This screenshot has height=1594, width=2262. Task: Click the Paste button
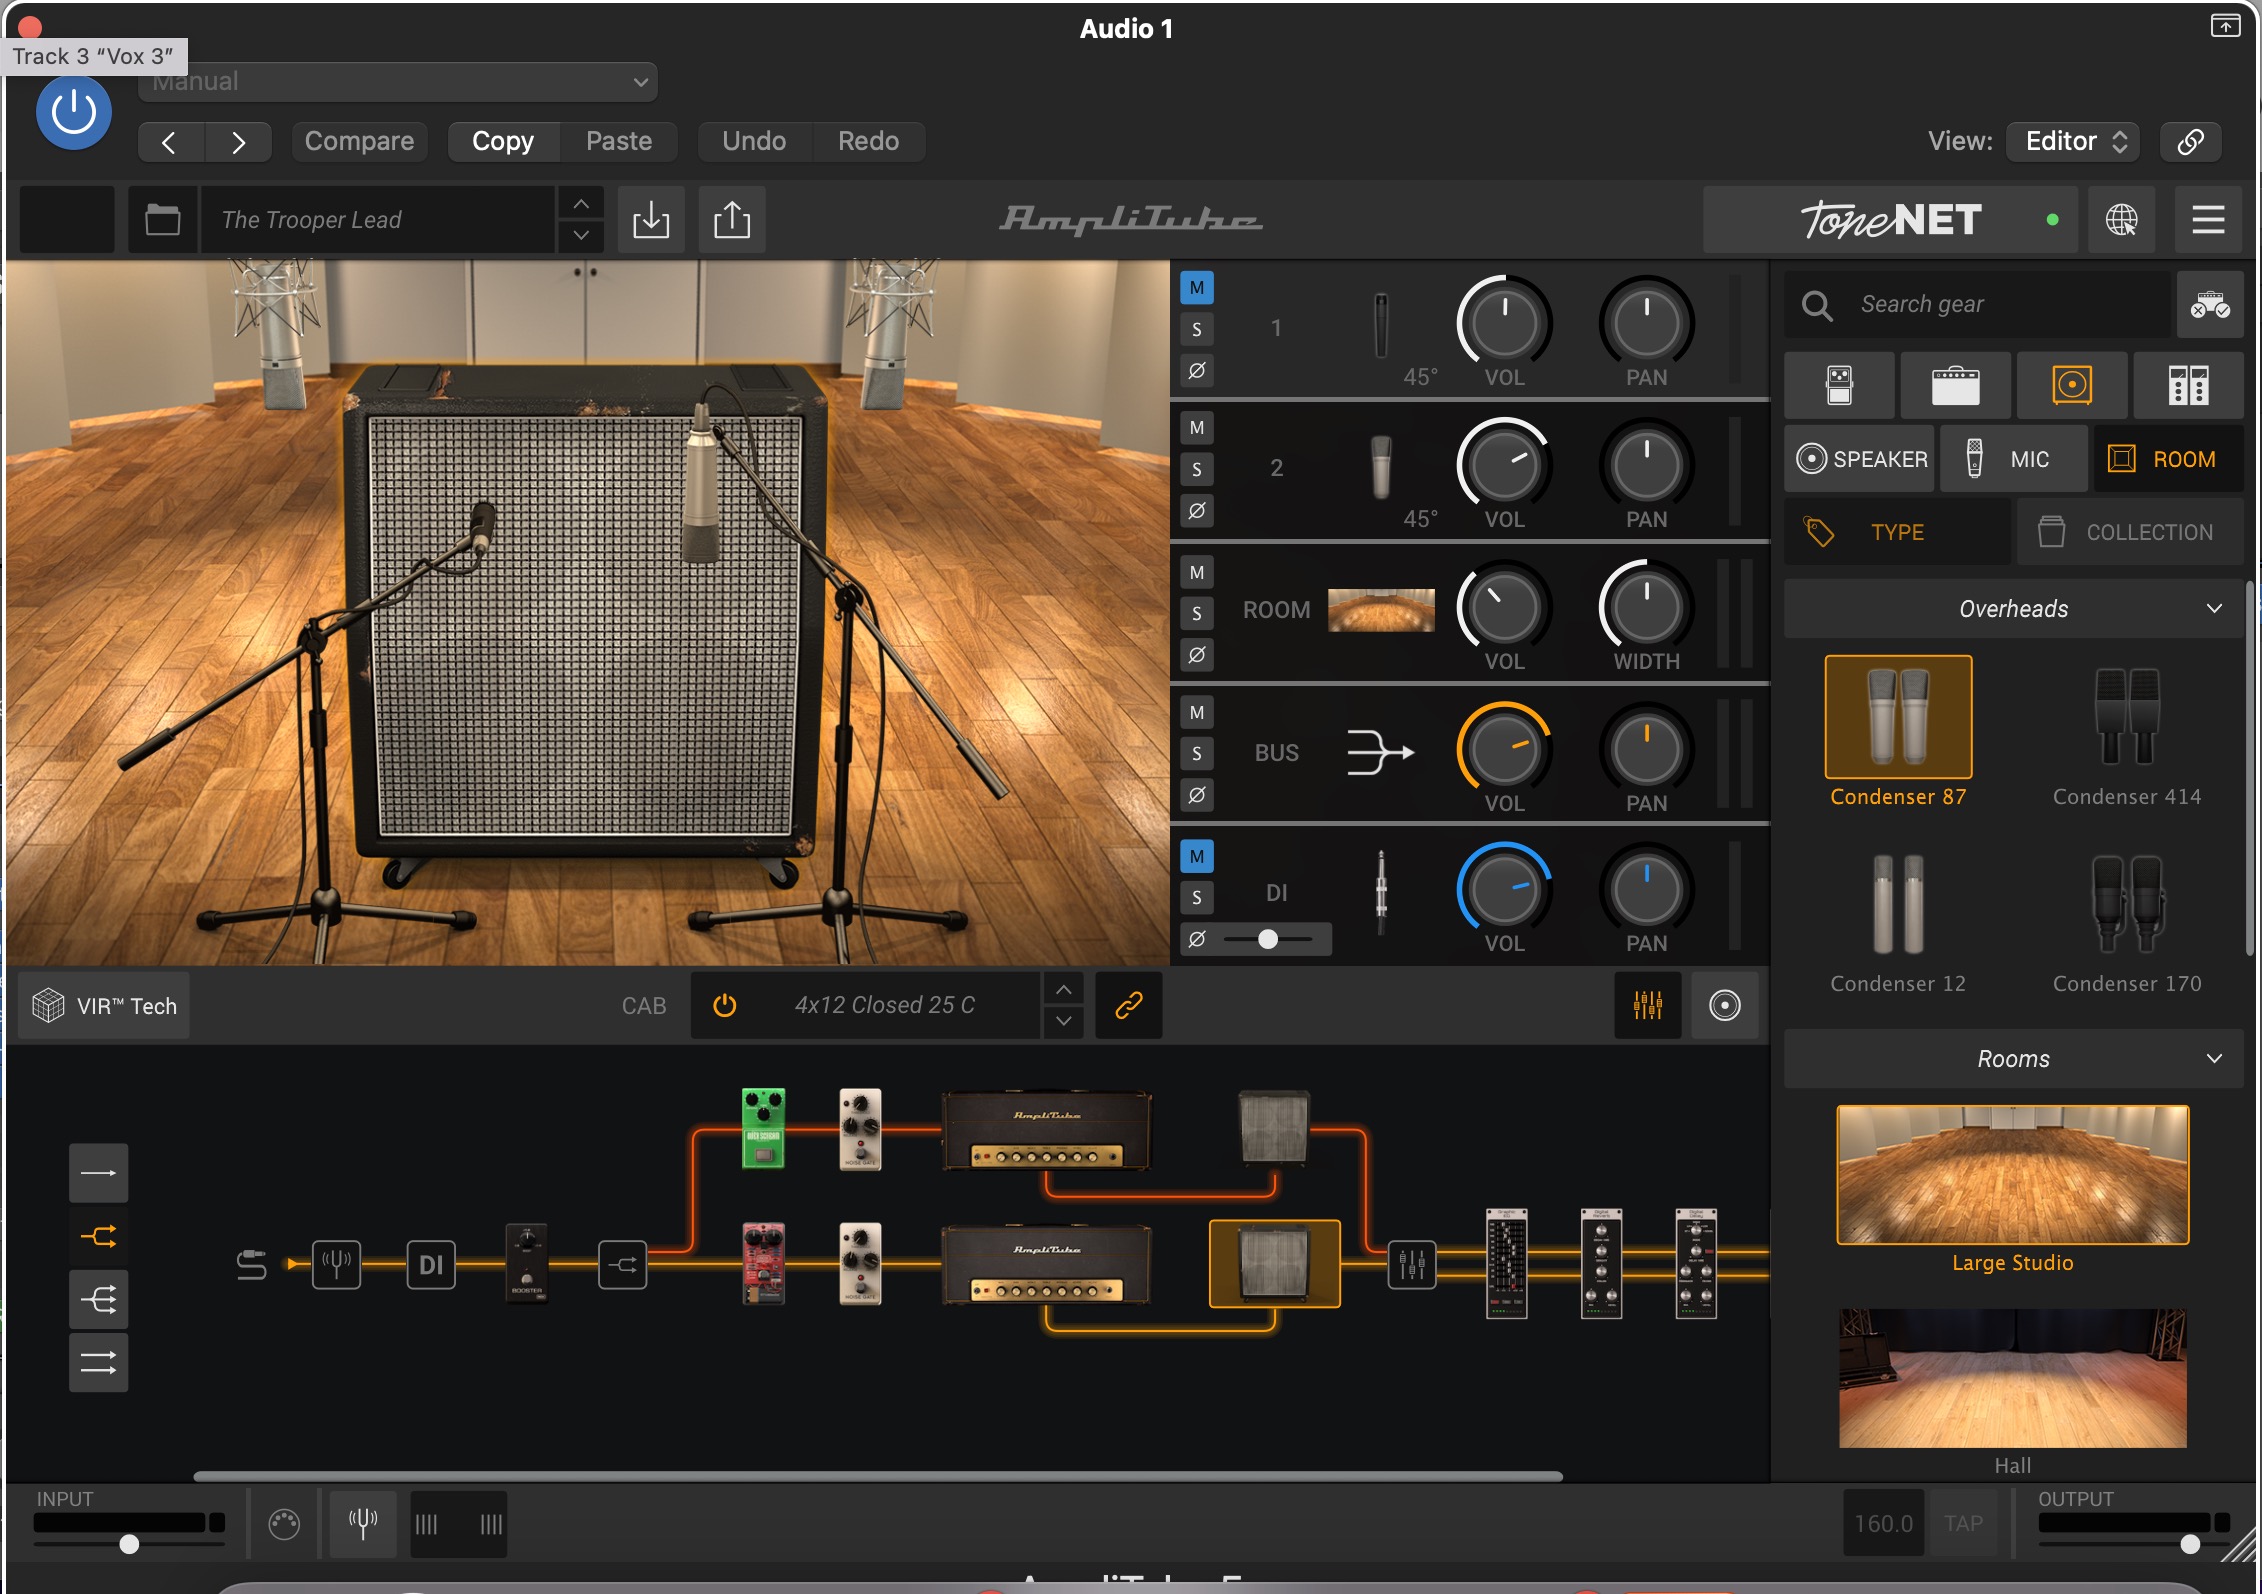[619, 141]
